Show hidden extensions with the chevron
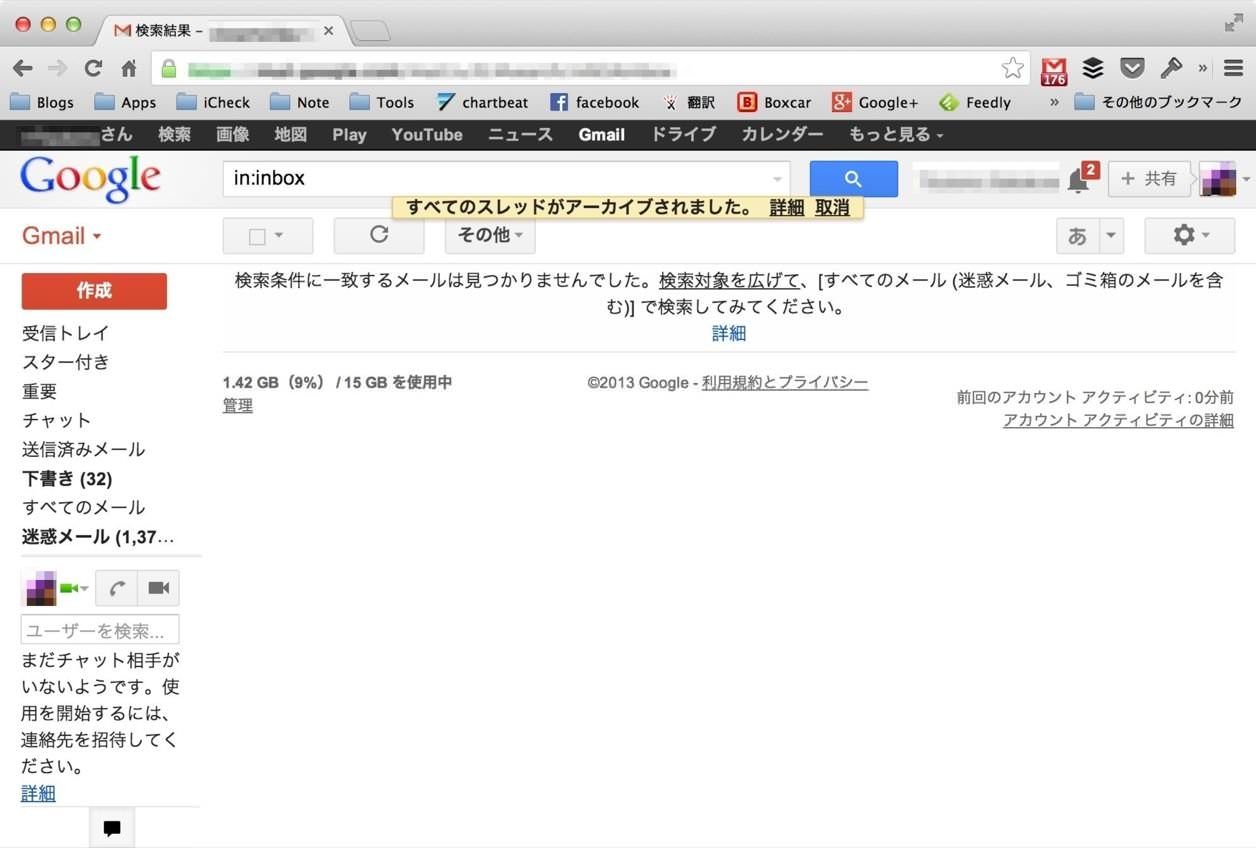The width and height of the screenshot is (1256, 848). [x=1203, y=68]
